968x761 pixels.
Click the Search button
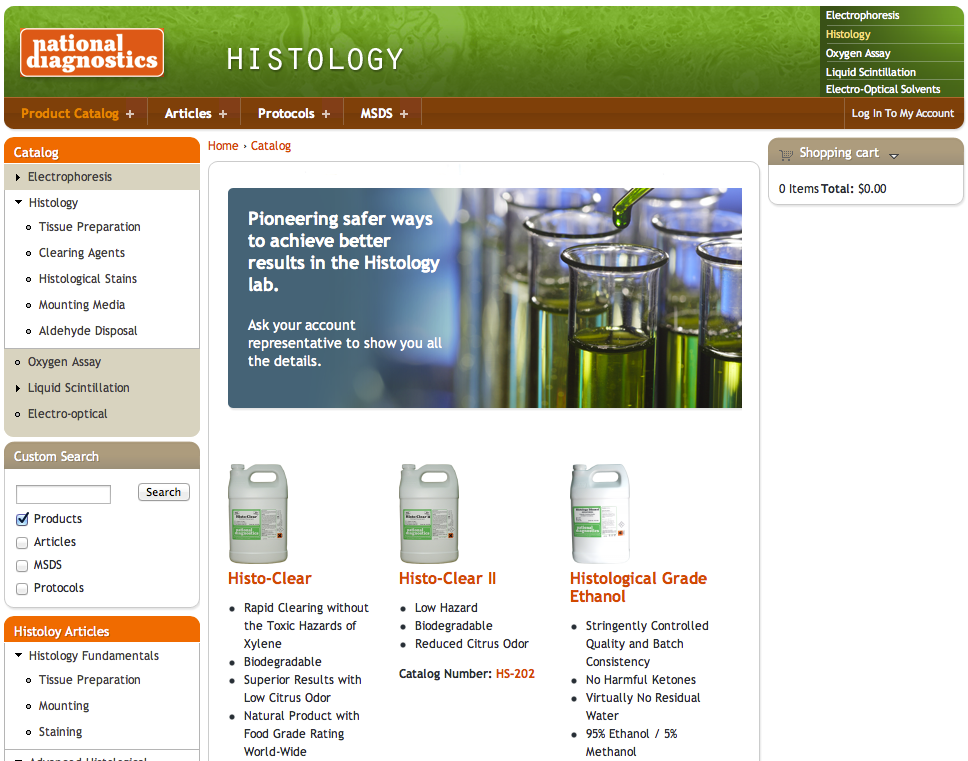tap(164, 492)
